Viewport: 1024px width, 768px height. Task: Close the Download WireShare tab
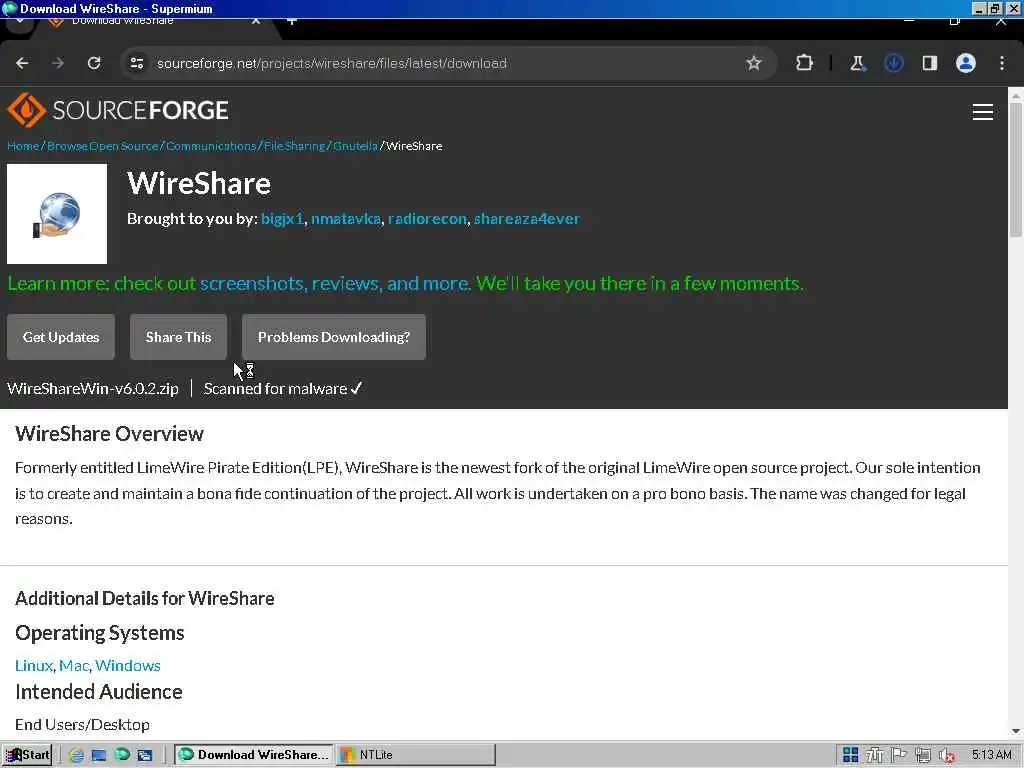click(x=256, y=21)
